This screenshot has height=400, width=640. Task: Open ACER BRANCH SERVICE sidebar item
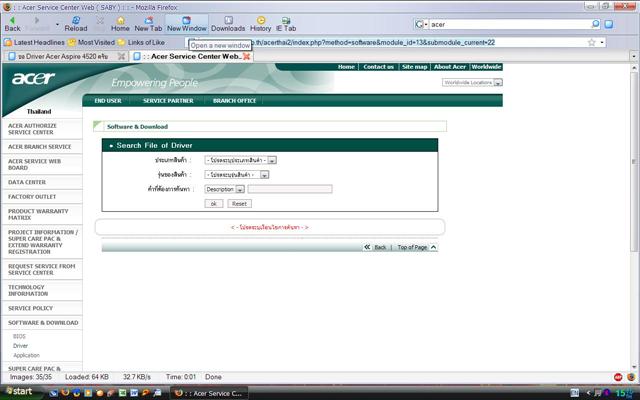point(42,147)
